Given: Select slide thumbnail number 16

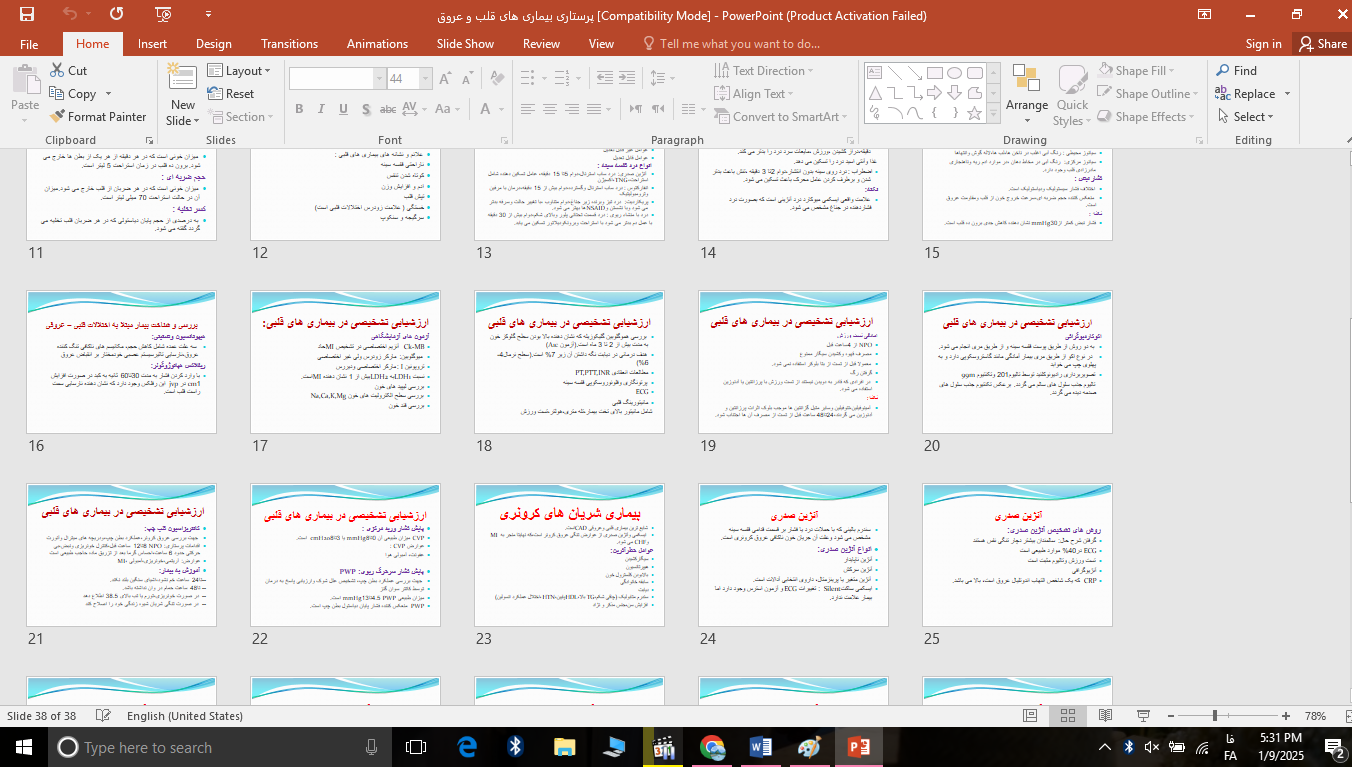Looking at the screenshot, I should 121,360.
